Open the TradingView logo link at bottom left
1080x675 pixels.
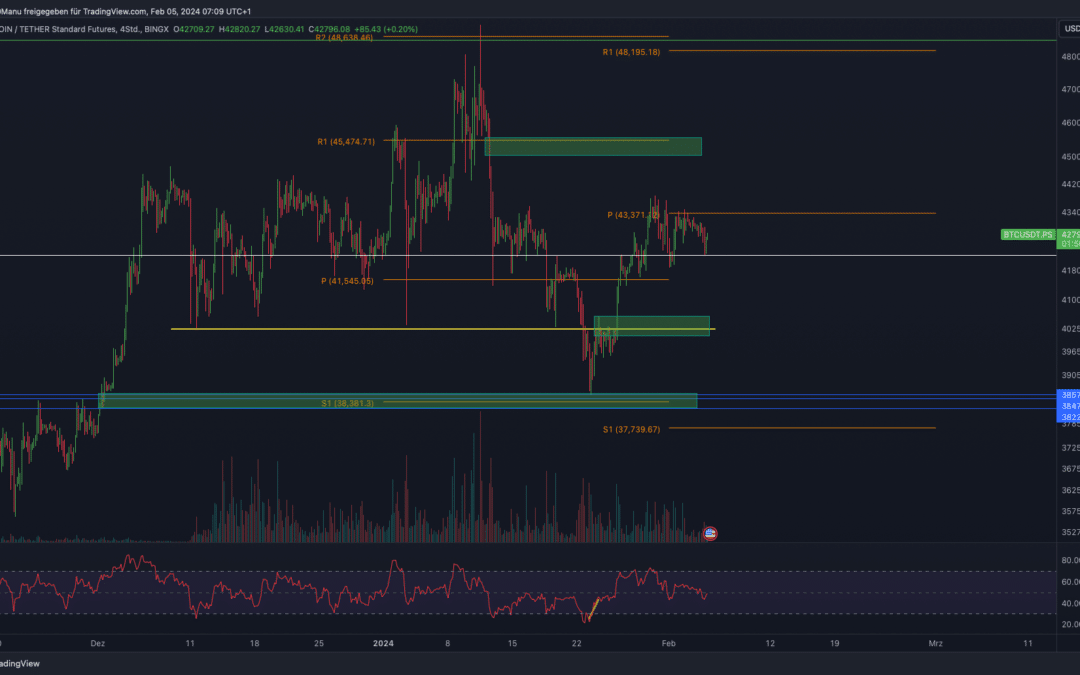pyautogui.click(x=20, y=663)
